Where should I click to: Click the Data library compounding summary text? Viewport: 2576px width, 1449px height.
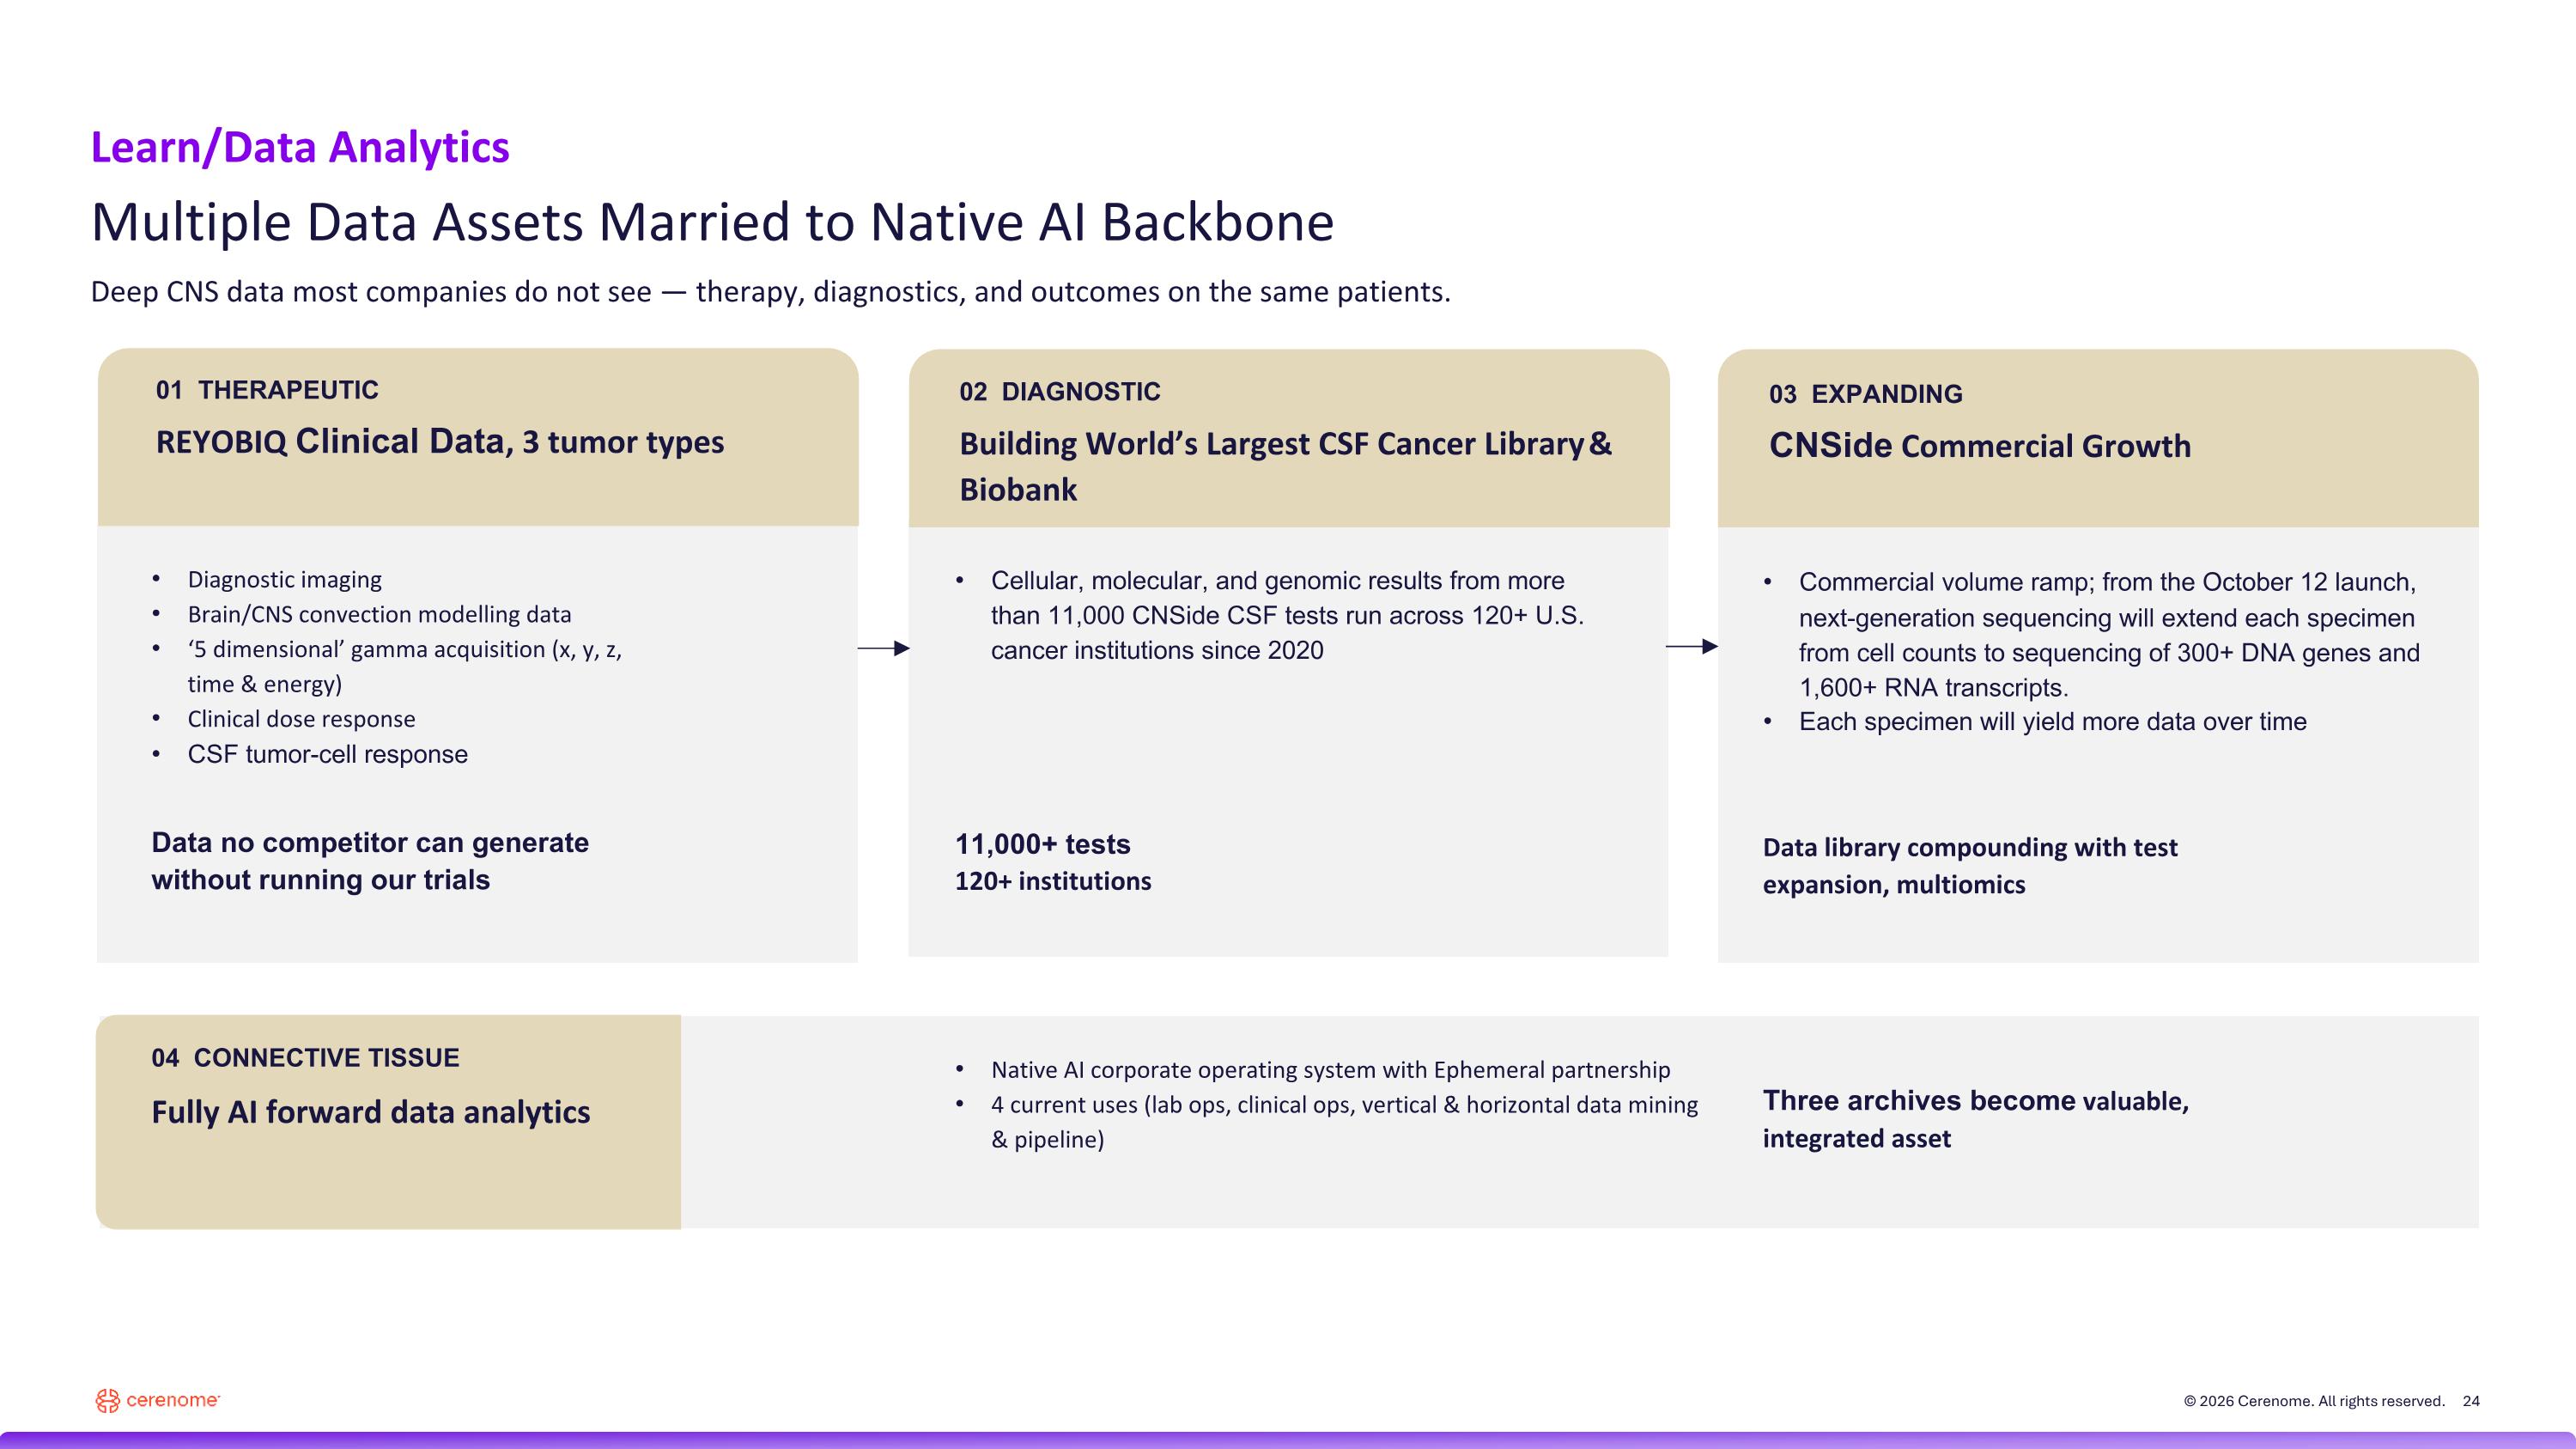pos(1970,866)
